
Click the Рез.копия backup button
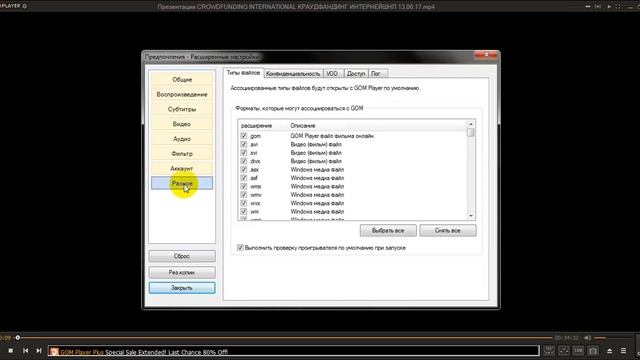182,272
